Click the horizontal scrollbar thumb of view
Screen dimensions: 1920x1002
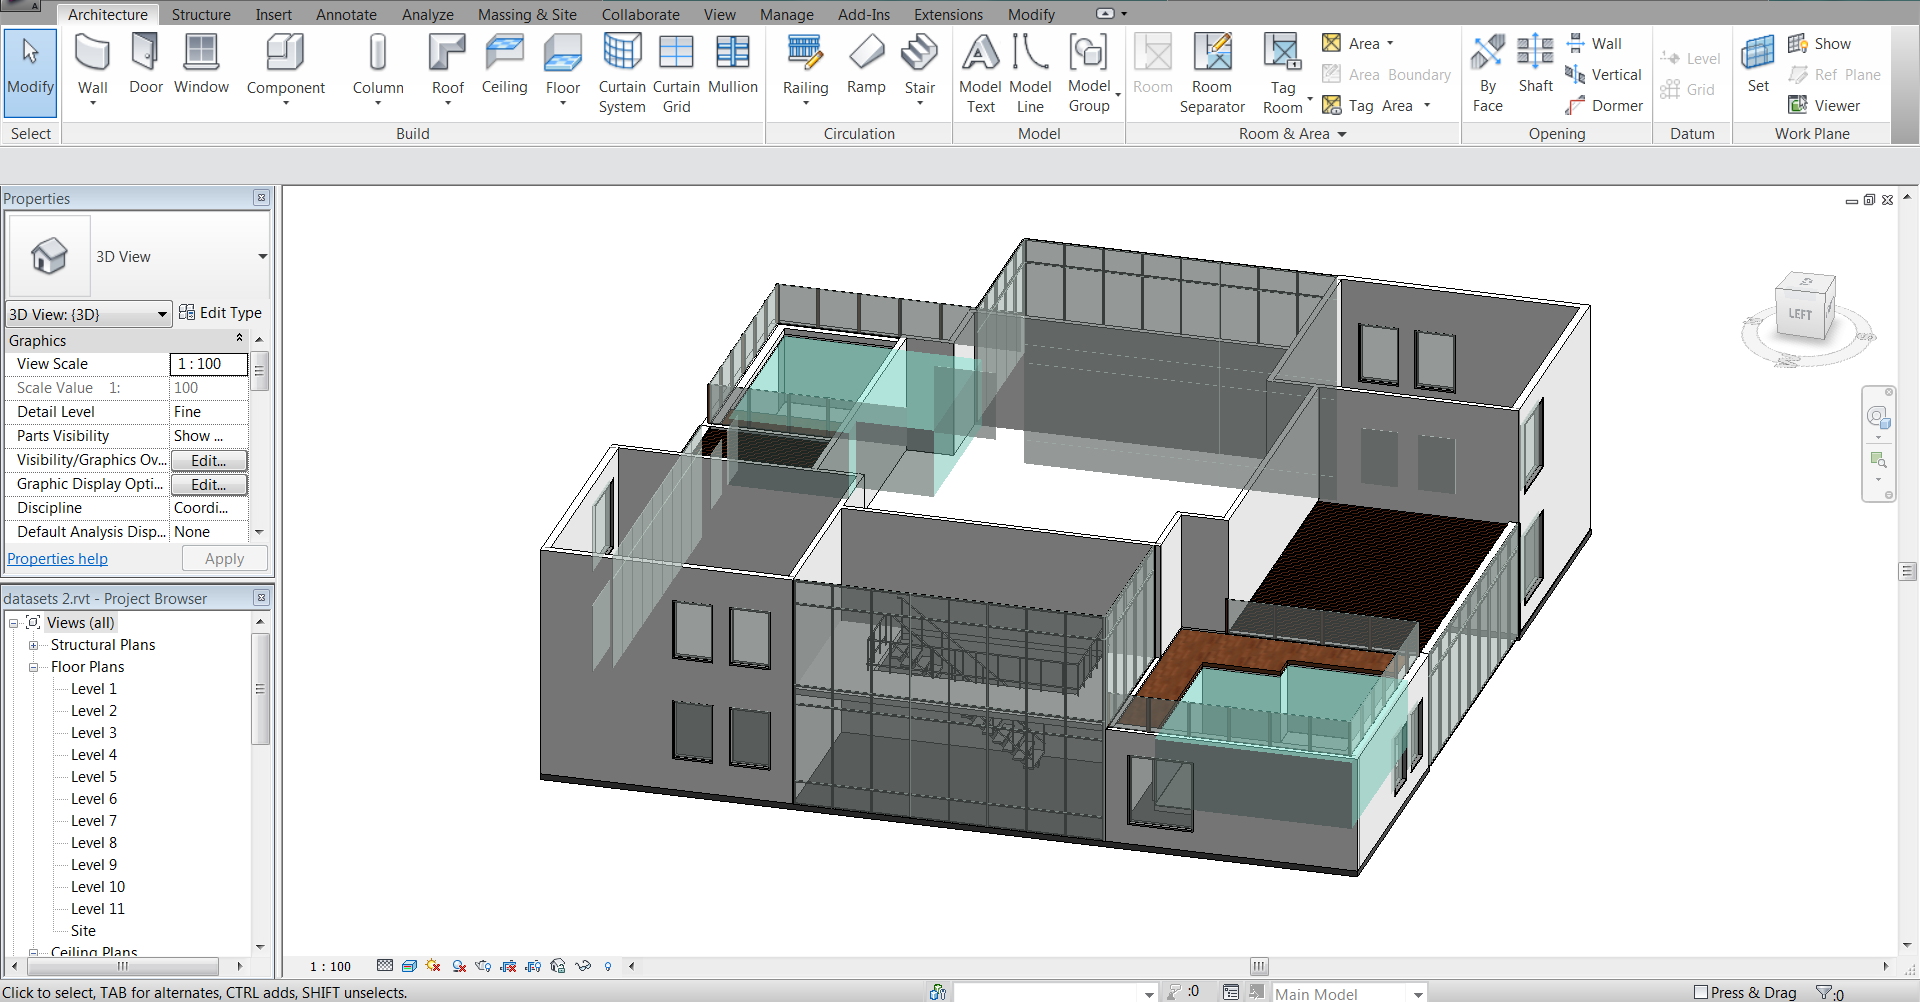pos(1259,966)
